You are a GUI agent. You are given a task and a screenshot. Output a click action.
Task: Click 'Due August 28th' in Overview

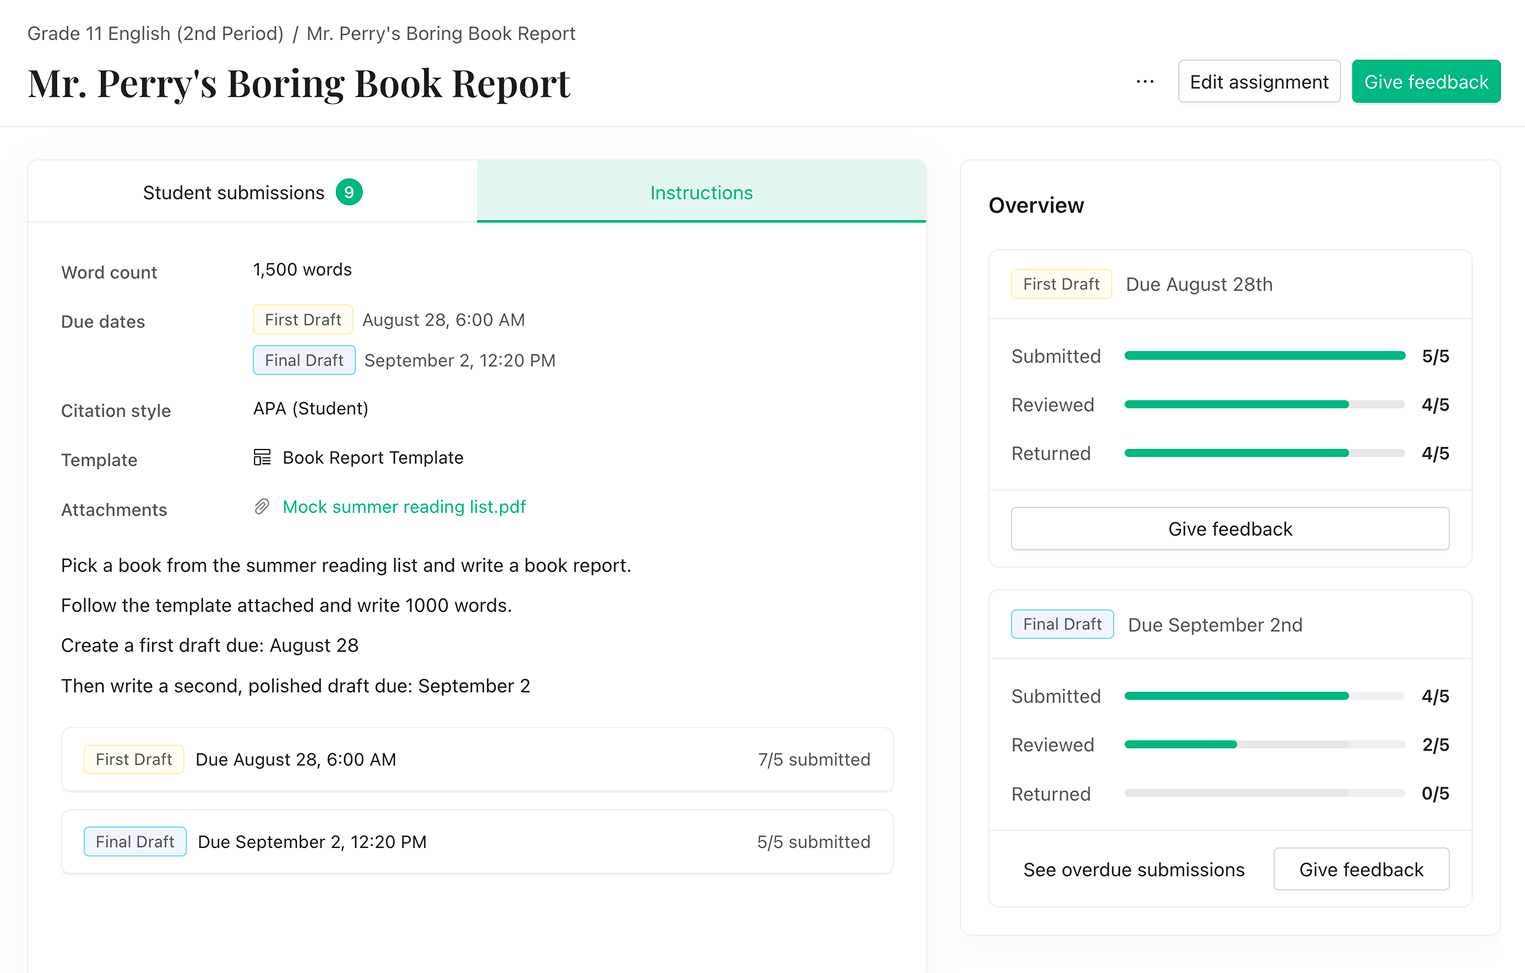[x=1199, y=285]
